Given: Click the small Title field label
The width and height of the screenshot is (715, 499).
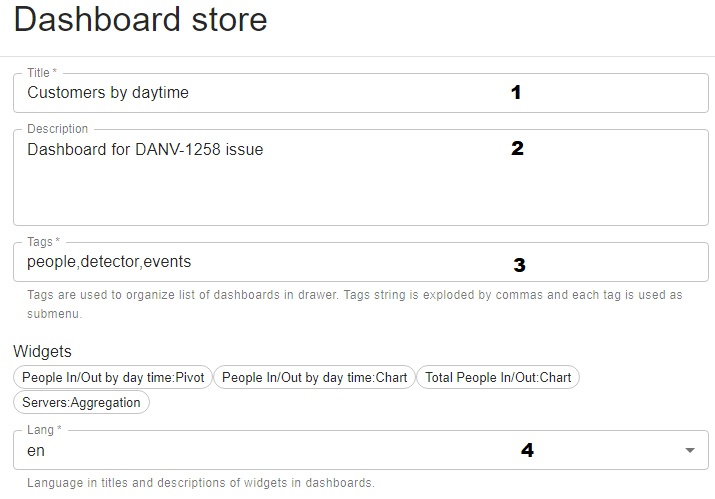Looking at the screenshot, I should [x=42, y=73].
